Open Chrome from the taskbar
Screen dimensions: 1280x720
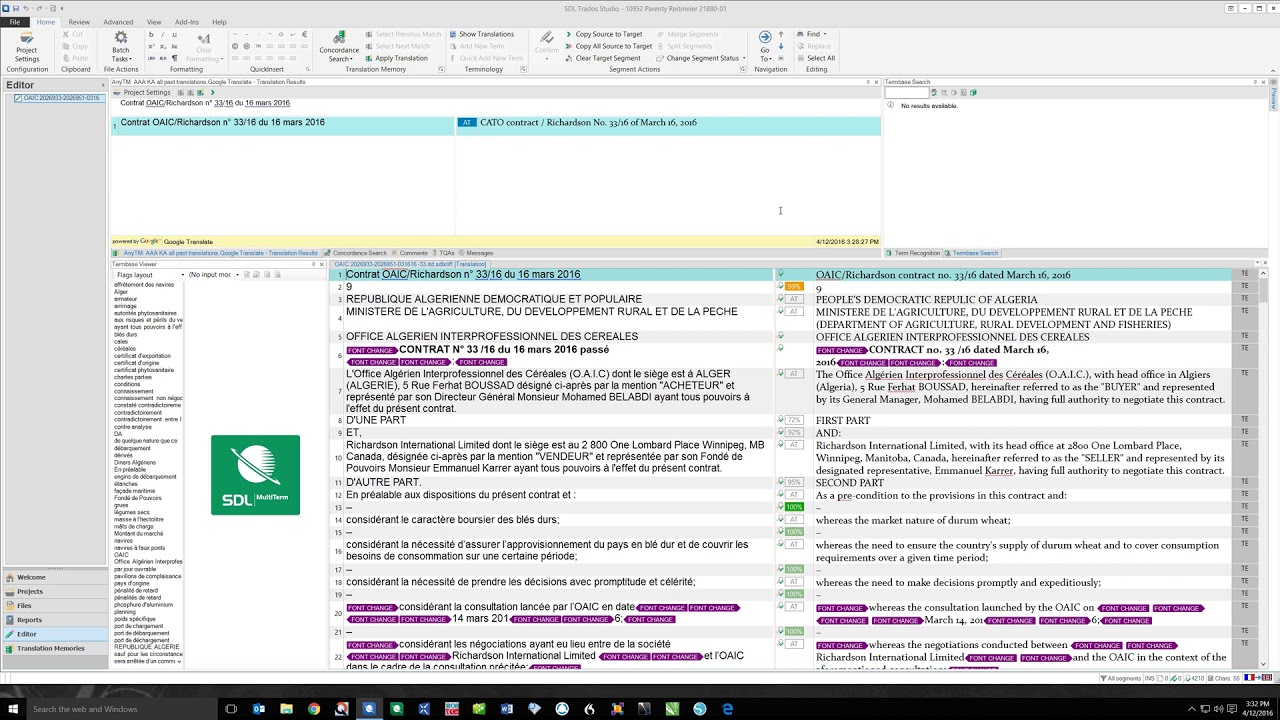(314, 709)
